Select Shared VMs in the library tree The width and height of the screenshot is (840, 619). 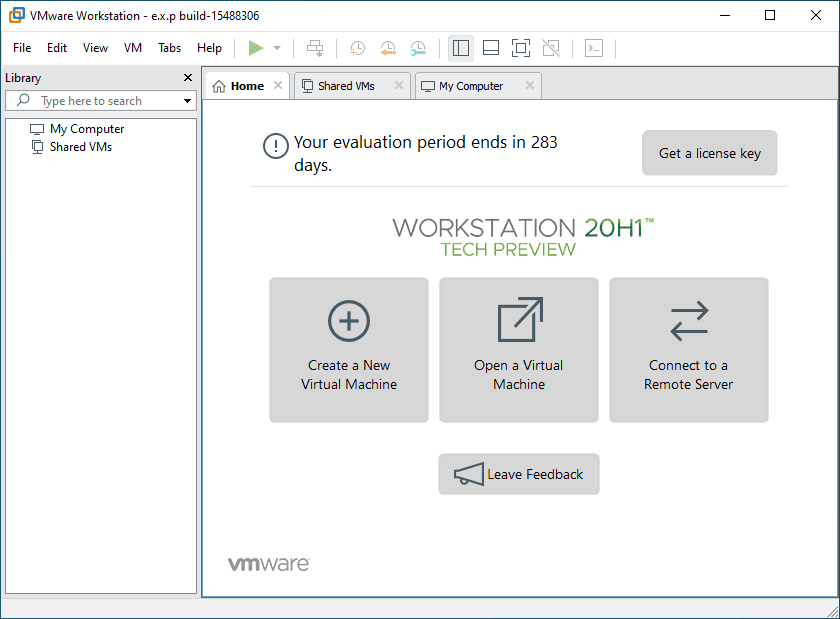80,147
